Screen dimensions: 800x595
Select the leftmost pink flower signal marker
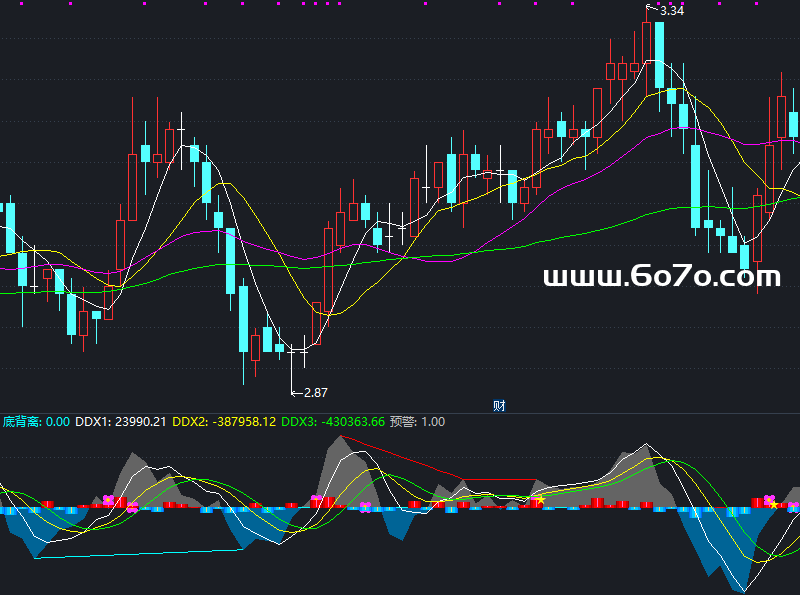click(108, 500)
